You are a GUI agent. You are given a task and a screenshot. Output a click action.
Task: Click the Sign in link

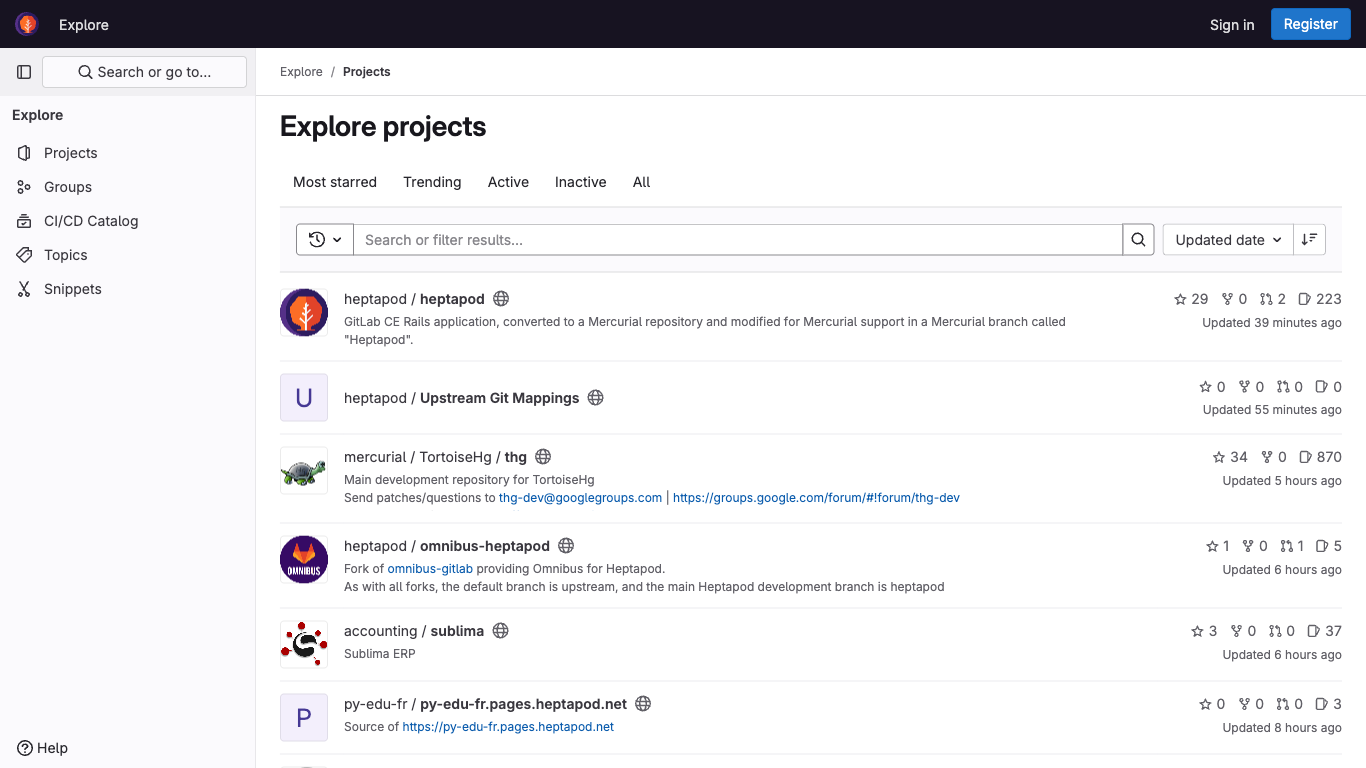[1232, 25]
